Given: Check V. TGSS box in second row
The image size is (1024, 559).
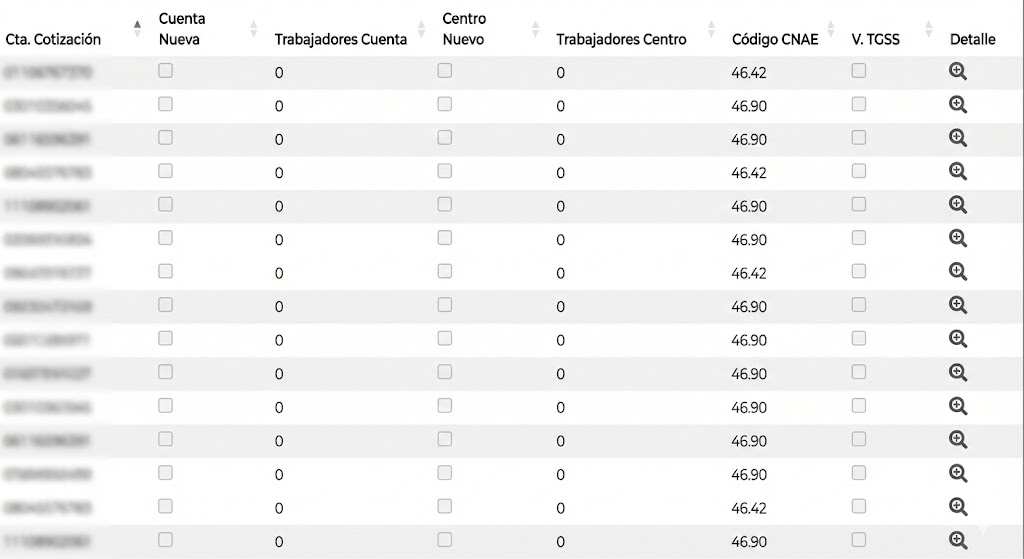Looking at the screenshot, I should (859, 104).
